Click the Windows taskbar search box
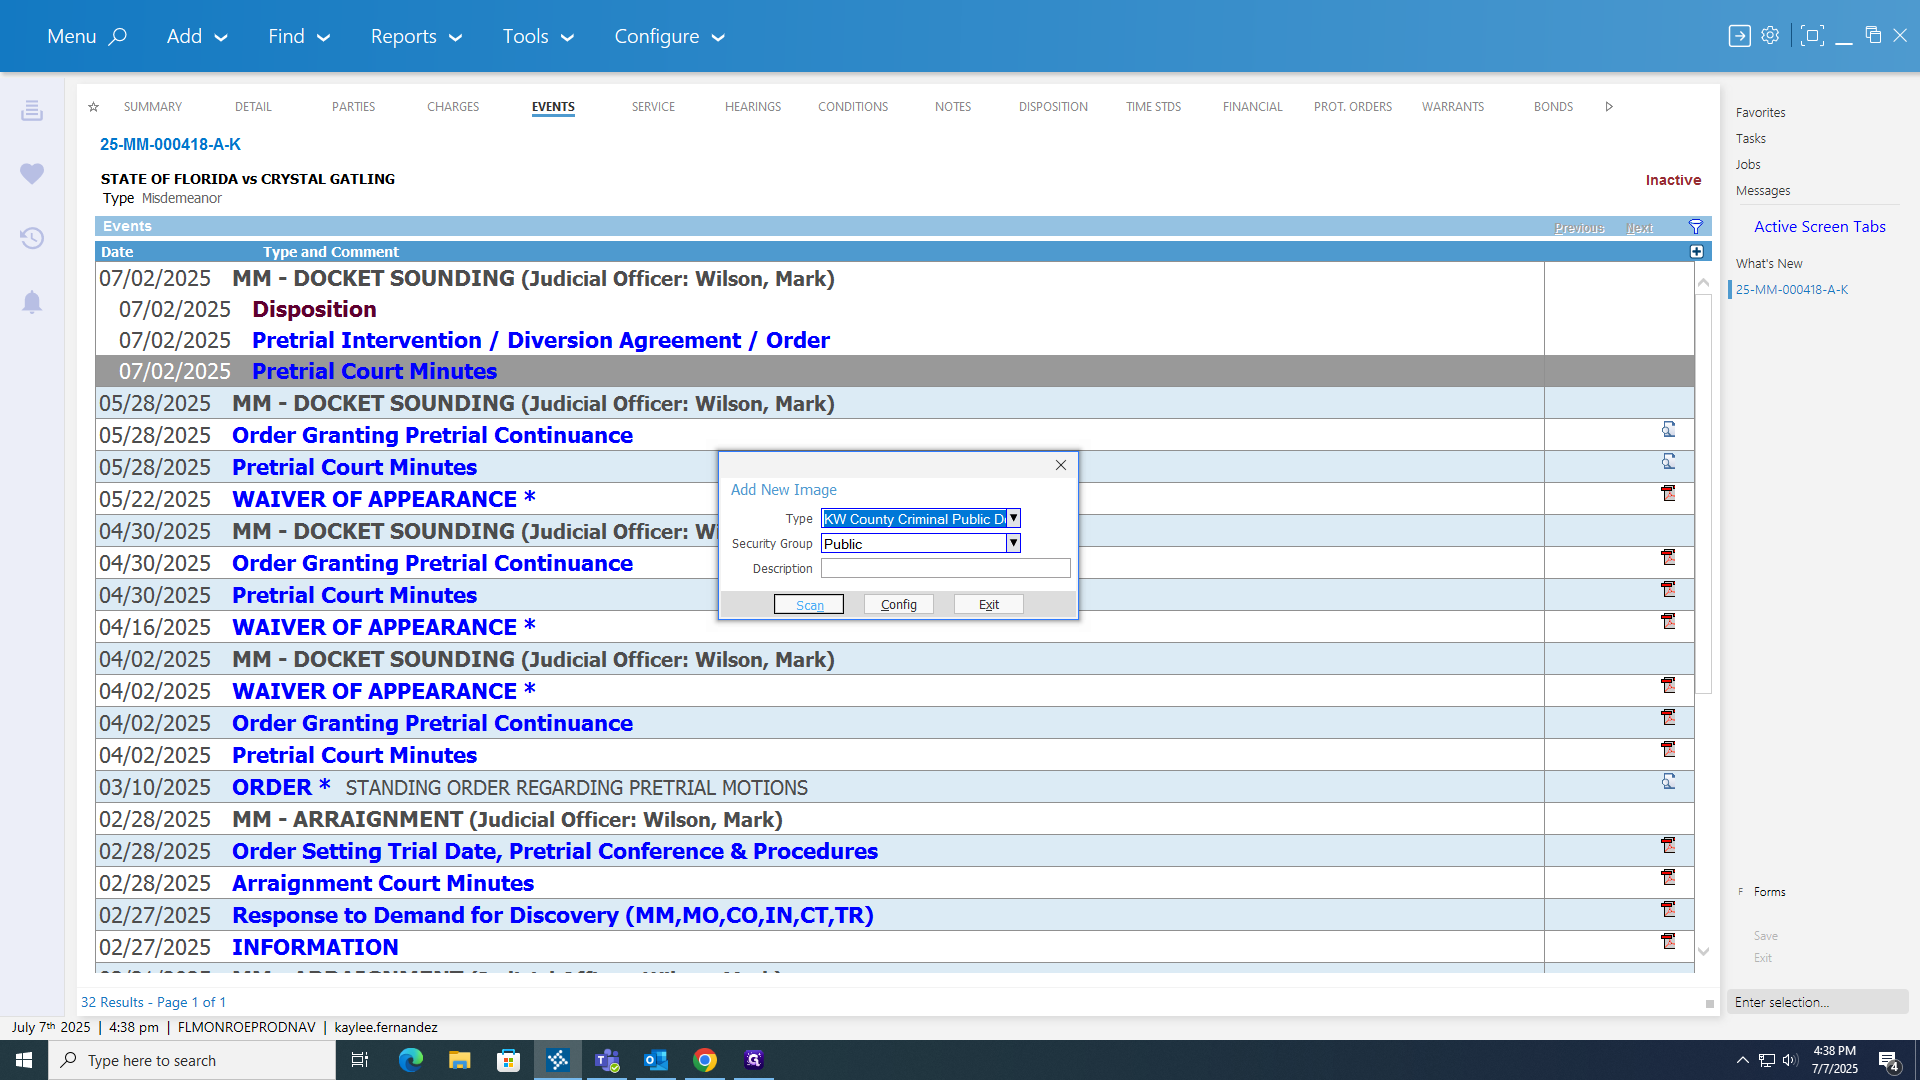The image size is (1920, 1080). tap(192, 1060)
